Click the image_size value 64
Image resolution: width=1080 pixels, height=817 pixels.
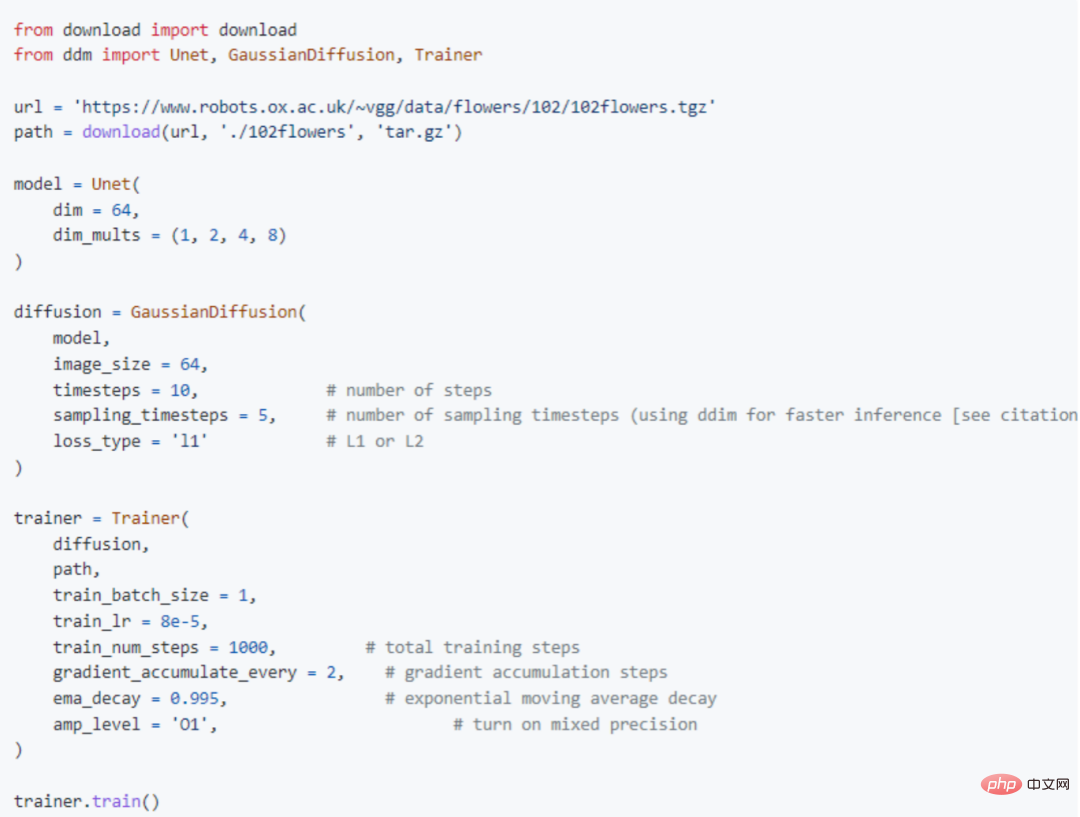coord(189,364)
